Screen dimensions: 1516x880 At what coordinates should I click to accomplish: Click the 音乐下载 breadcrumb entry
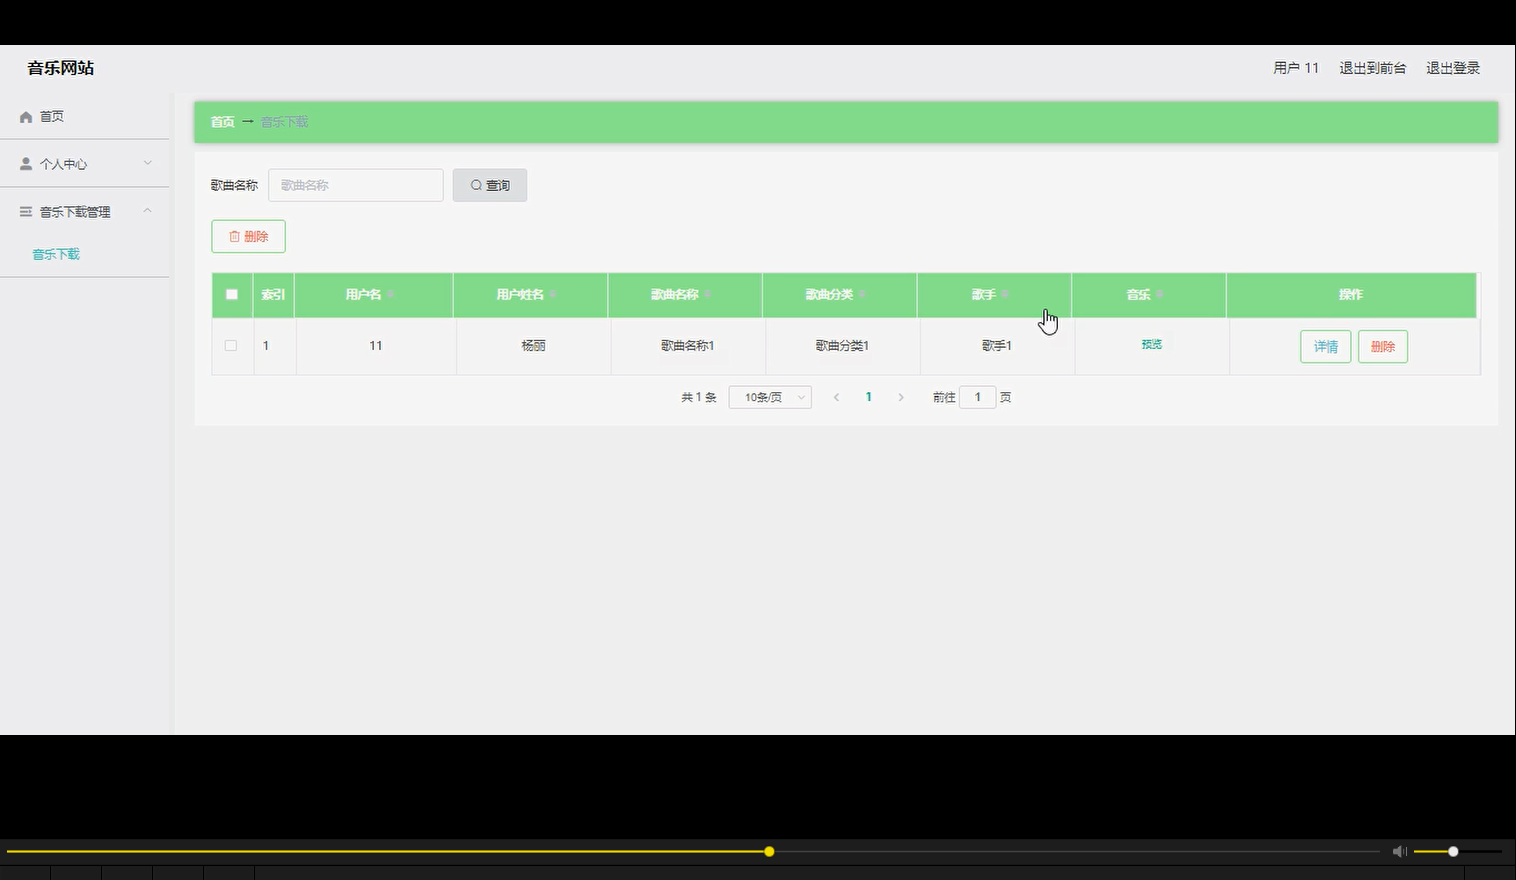[284, 122]
